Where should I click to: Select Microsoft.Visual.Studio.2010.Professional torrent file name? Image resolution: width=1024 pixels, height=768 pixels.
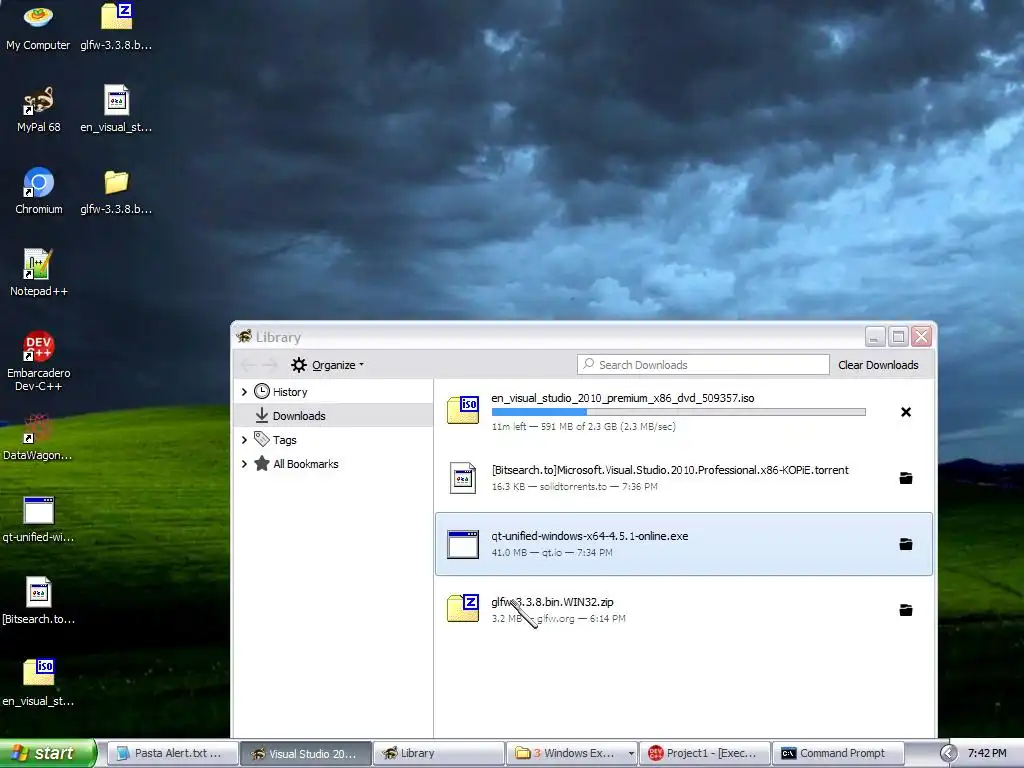pos(670,470)
